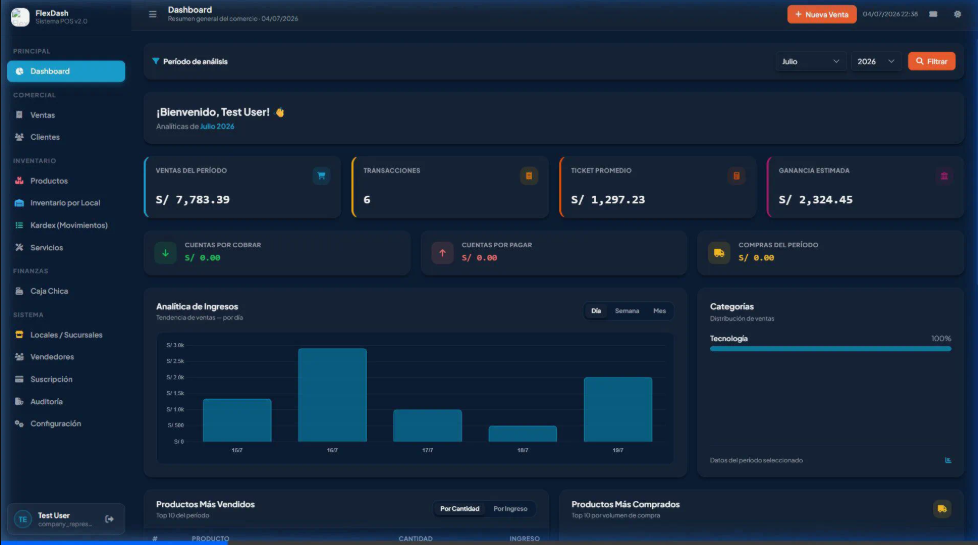This screenshot has height=545, width=978.
Task: Switch income chart to Día view
Action: 596,311
